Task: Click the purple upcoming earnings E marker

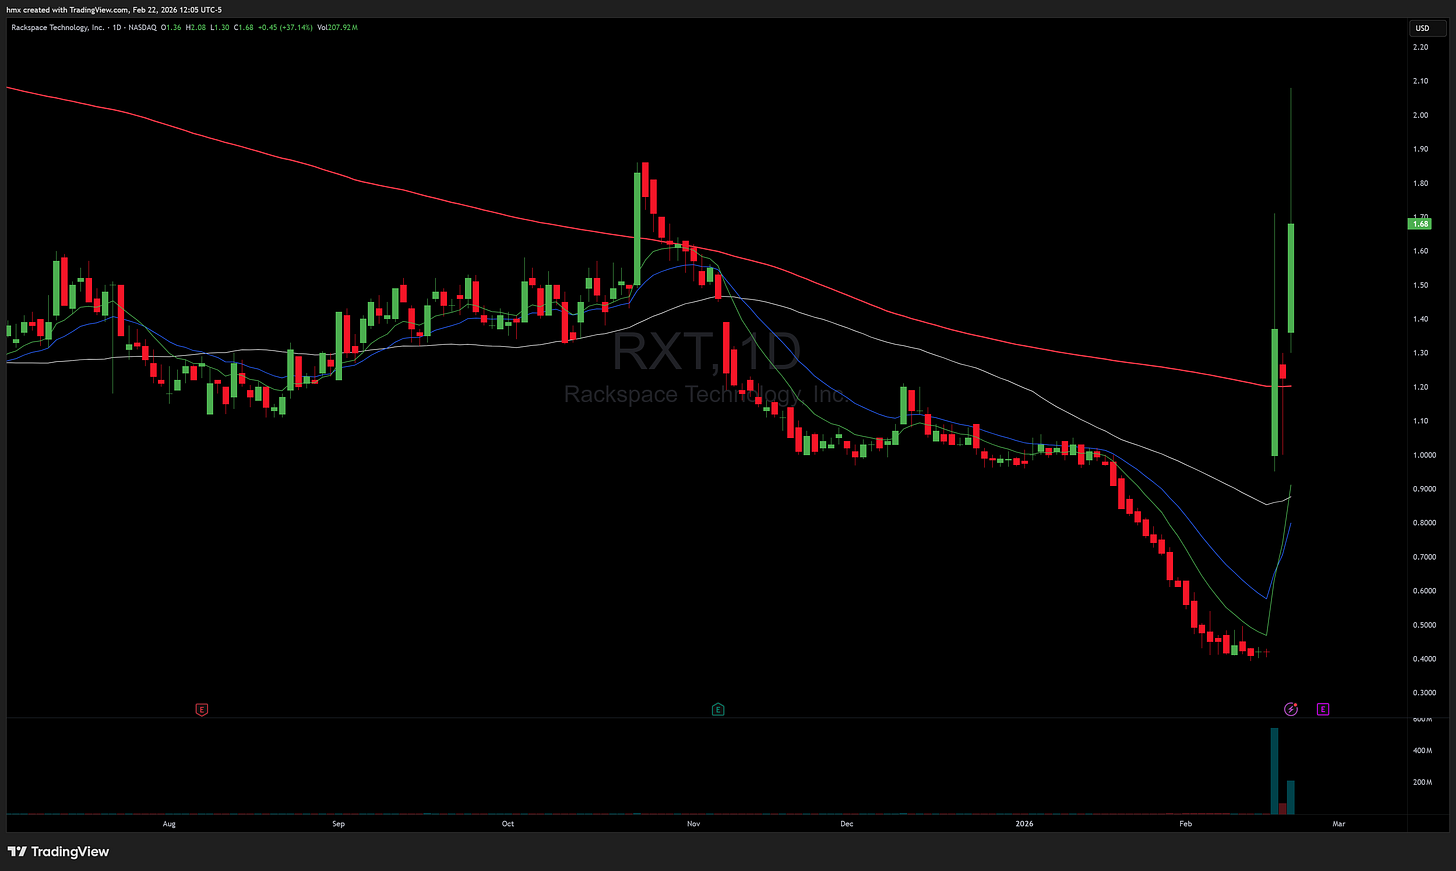Action: tap(1323, 709)
